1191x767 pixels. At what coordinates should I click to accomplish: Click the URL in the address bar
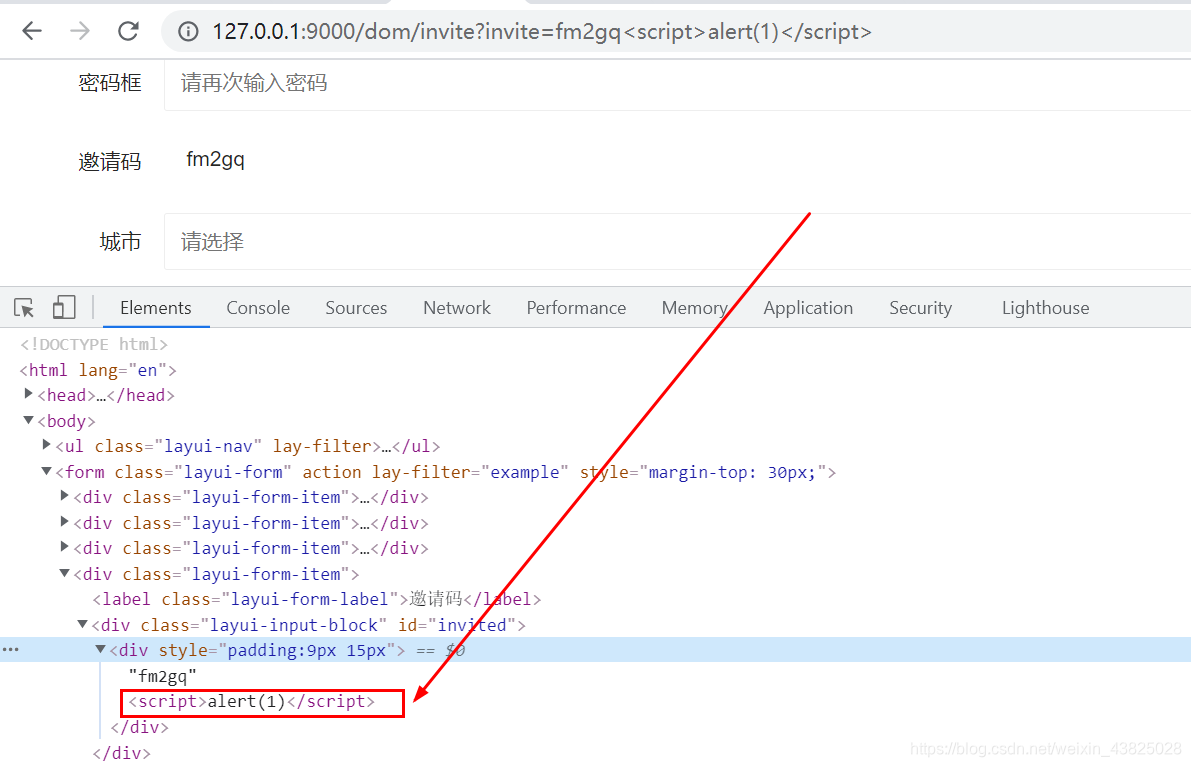tap(542, 31)
